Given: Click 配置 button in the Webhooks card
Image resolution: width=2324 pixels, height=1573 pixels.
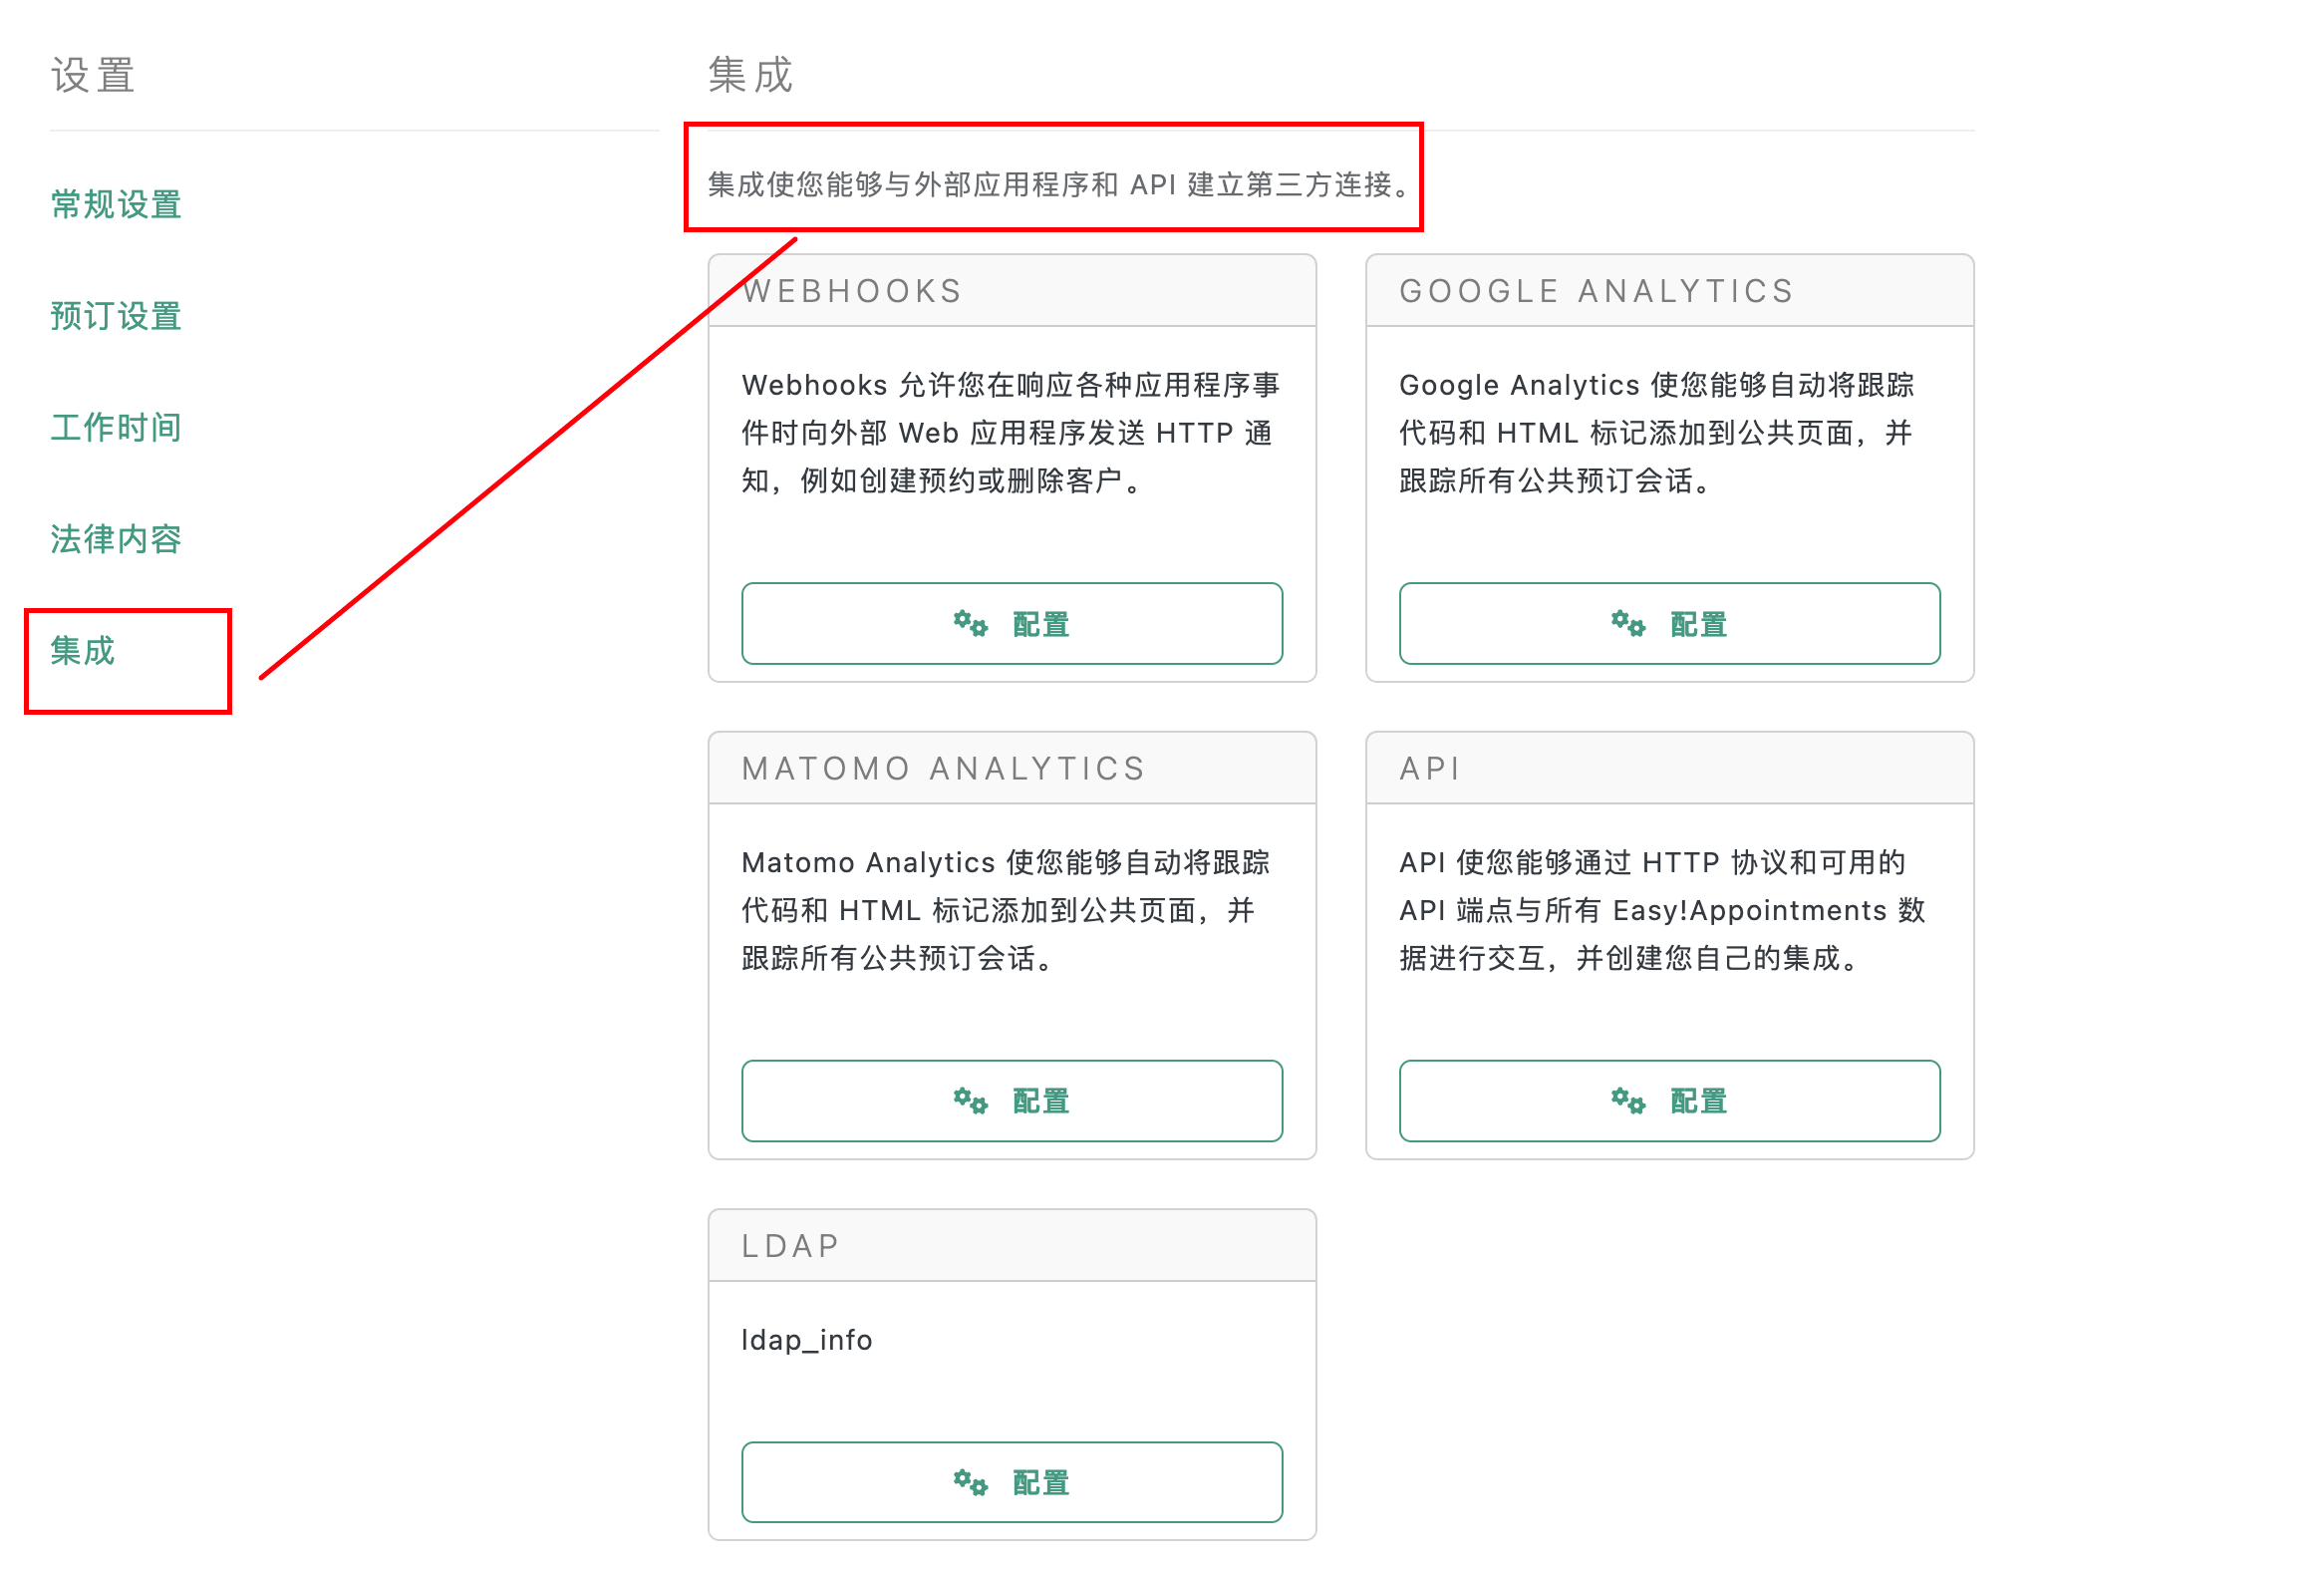Looking at the screenshot, I should click(x=1012, y=623).
